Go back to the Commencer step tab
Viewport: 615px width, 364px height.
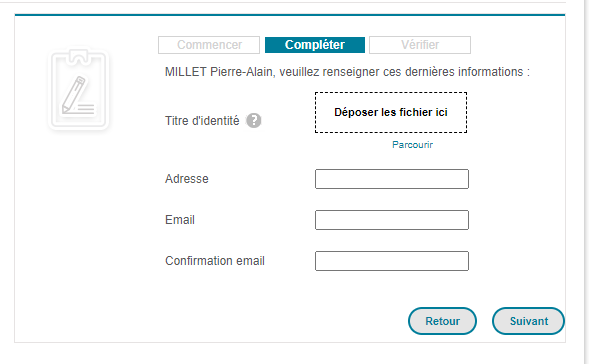coord(209,45)
